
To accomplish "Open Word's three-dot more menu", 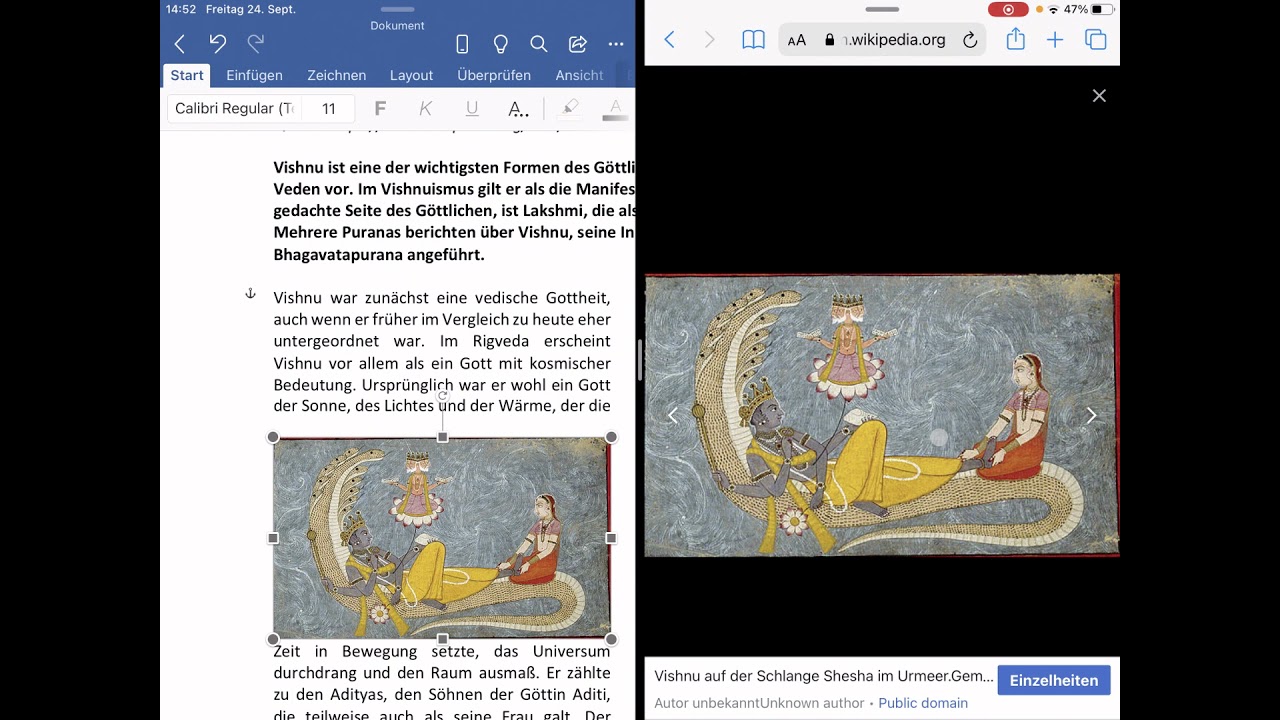I will pyautogui.click(x=616, y=44).
